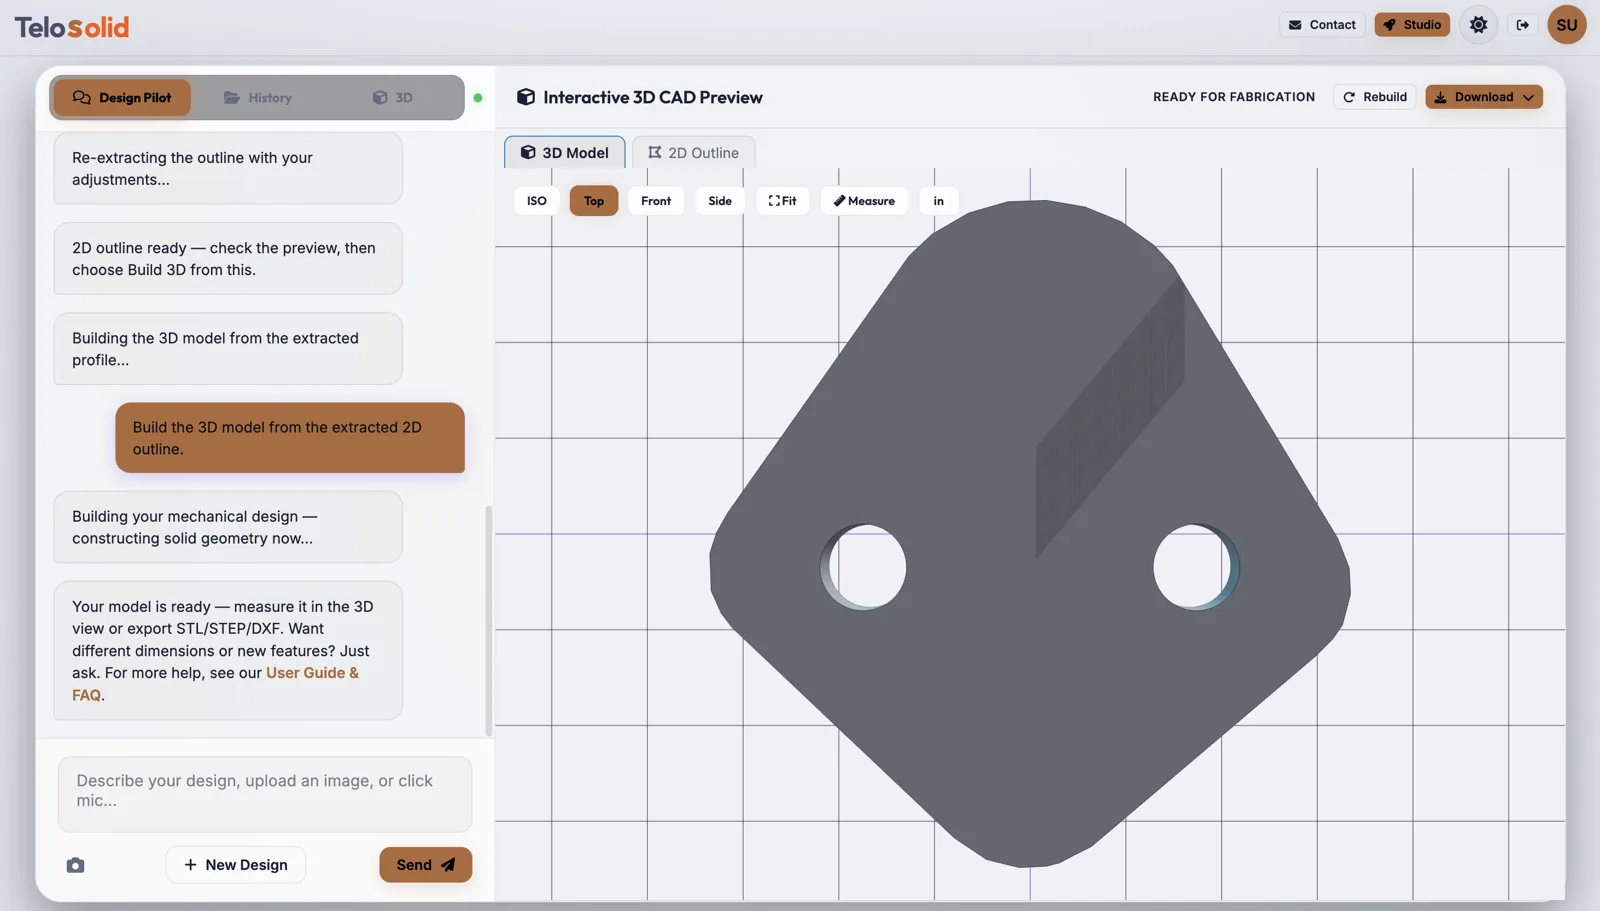Click the chat panel scrollbar
Screen dimensions: 1600x911
point(489,620)
